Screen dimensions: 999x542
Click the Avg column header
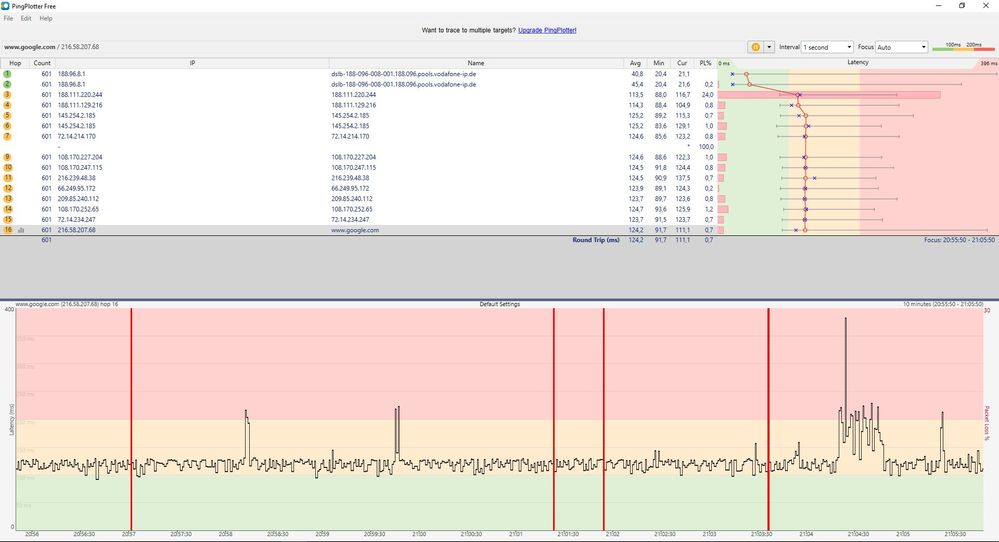[x=635, y=63]
